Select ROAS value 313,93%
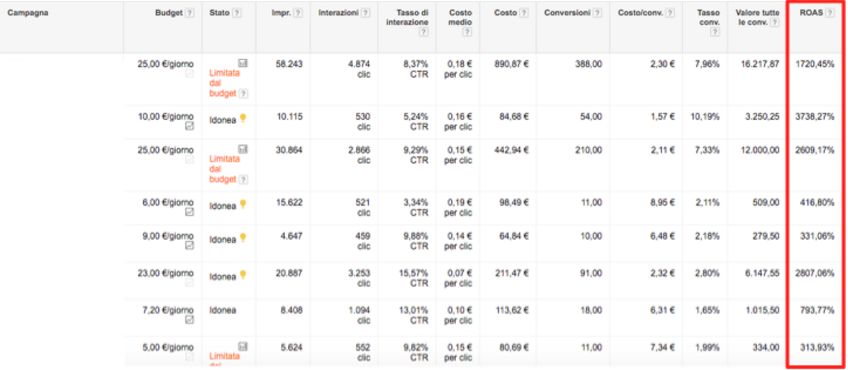 [817, 347]
